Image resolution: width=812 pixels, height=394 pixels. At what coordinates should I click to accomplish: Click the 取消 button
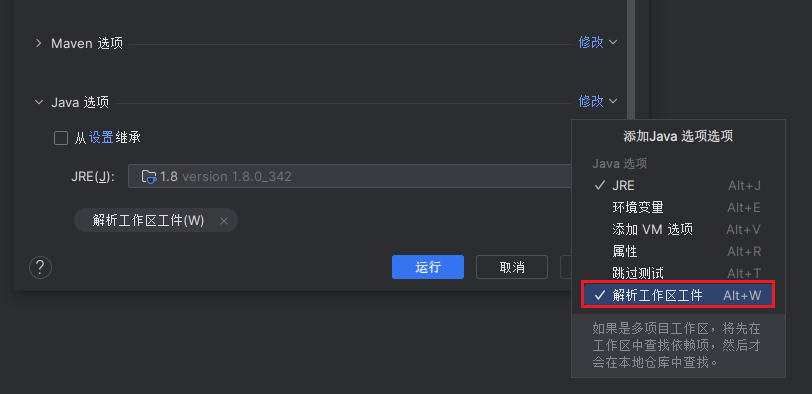[x=512, y=267]
